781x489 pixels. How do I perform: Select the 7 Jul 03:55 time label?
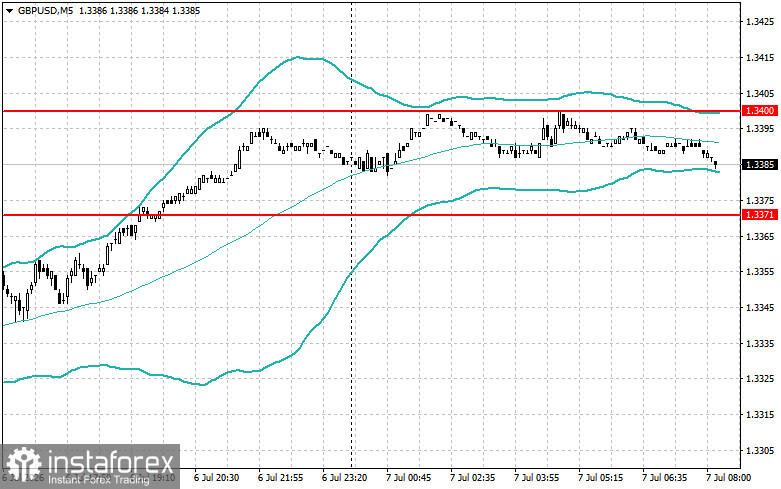pos(536,478)
